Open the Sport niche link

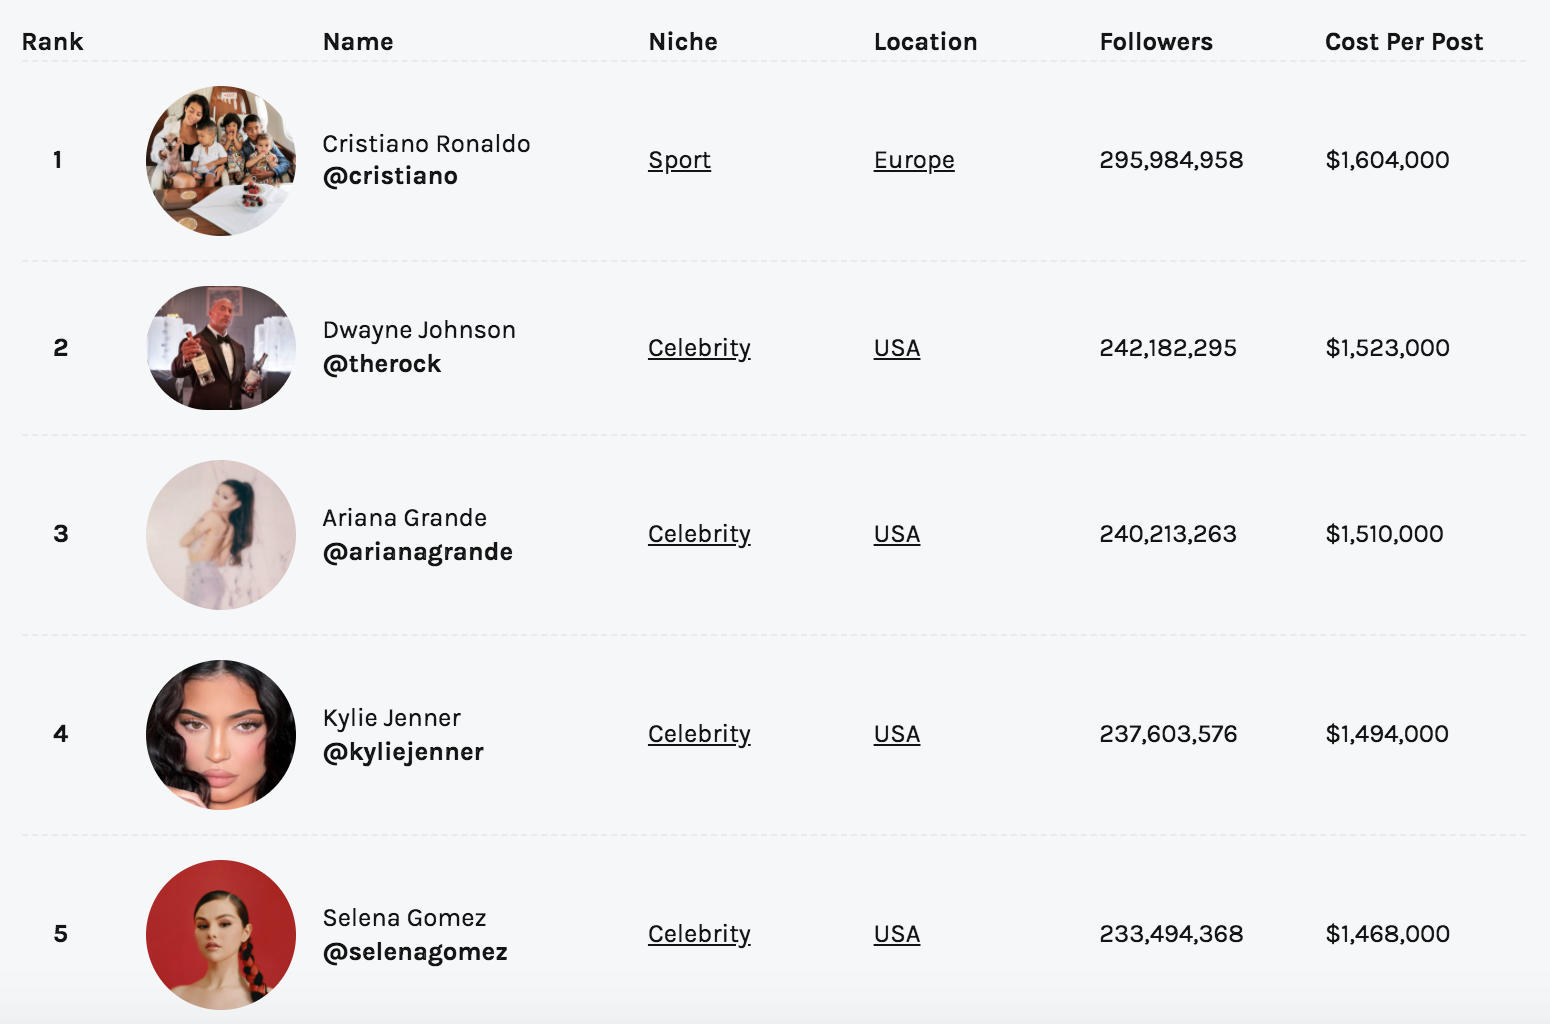click(679, 160)
